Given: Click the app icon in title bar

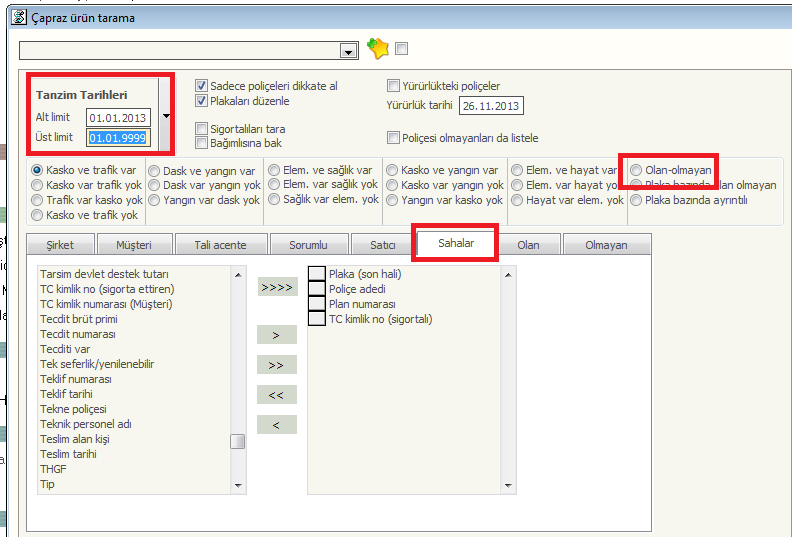Looking at the screenshot, I should point(18,17).
